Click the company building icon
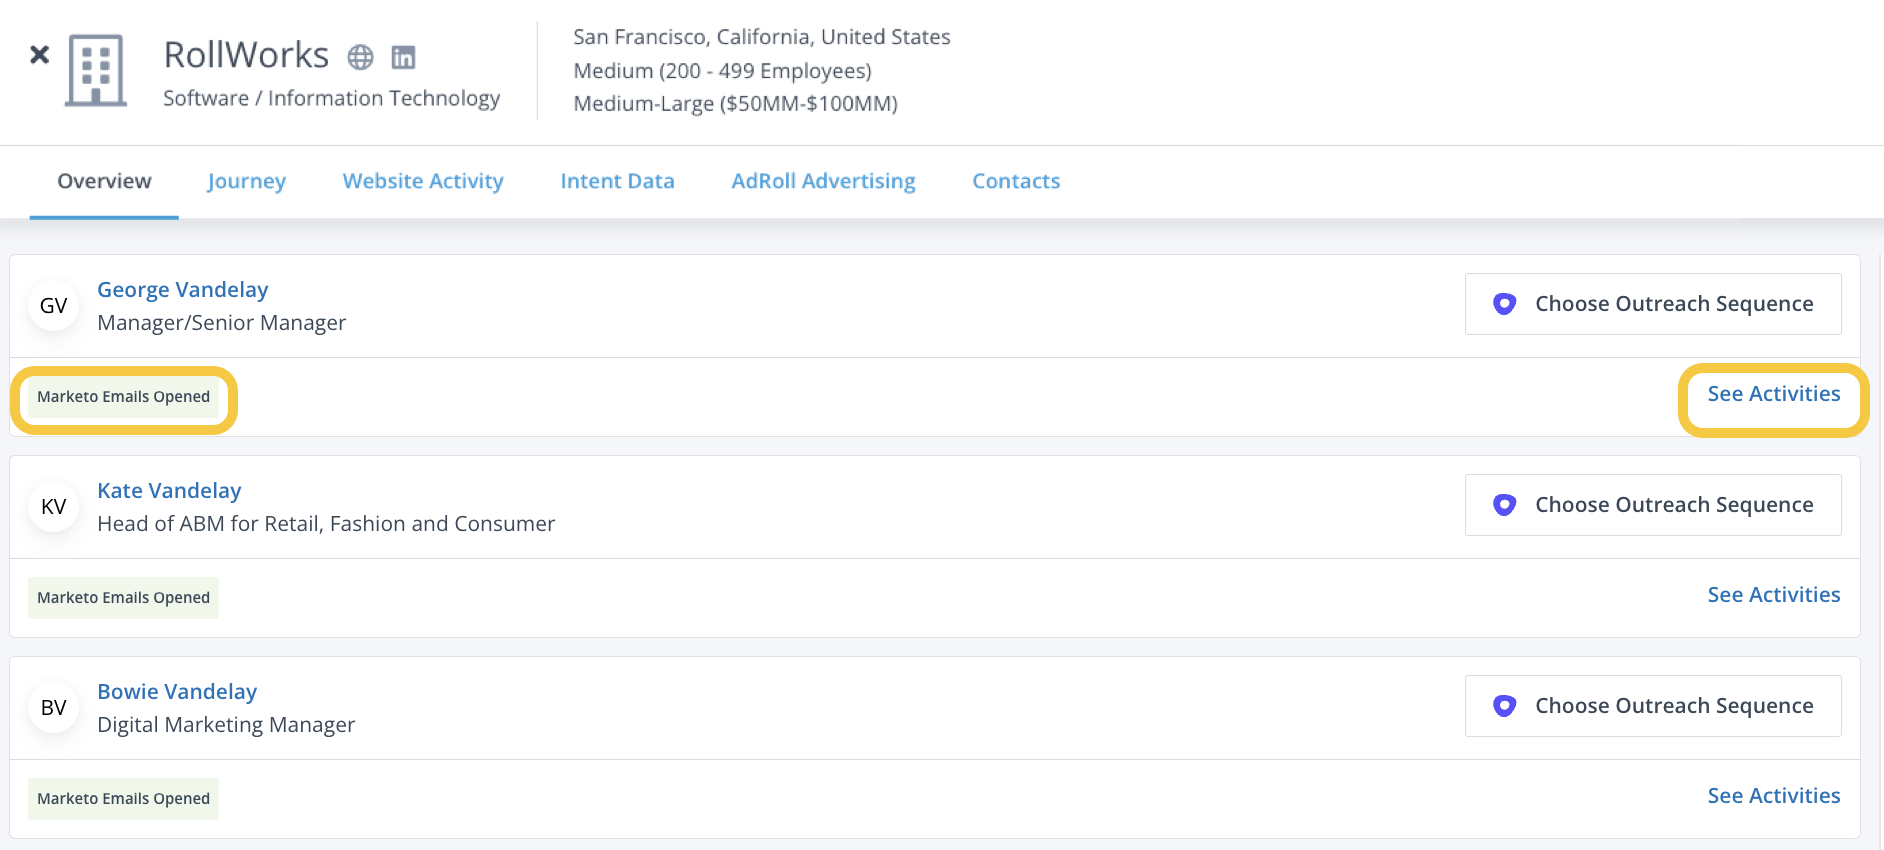The image size is (1884, 850). [x=96, y=70]
